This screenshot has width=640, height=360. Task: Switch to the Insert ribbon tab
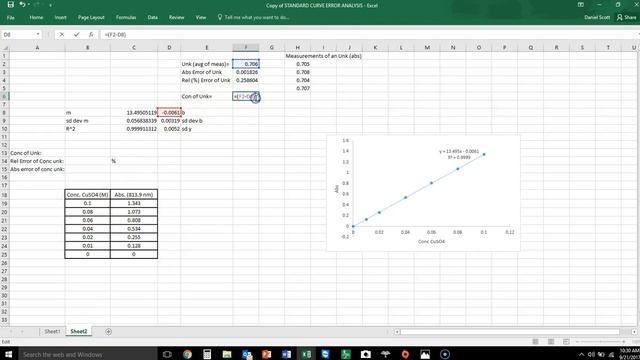pyautogui.click(x=60, y=18)
